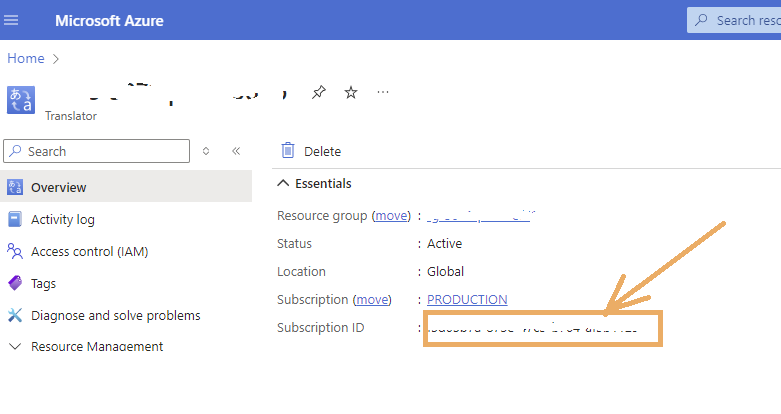Viewport: 781px width, 414px height.
Task: Open the PRODUCTION subscription link
Action: tap(467, 299)
